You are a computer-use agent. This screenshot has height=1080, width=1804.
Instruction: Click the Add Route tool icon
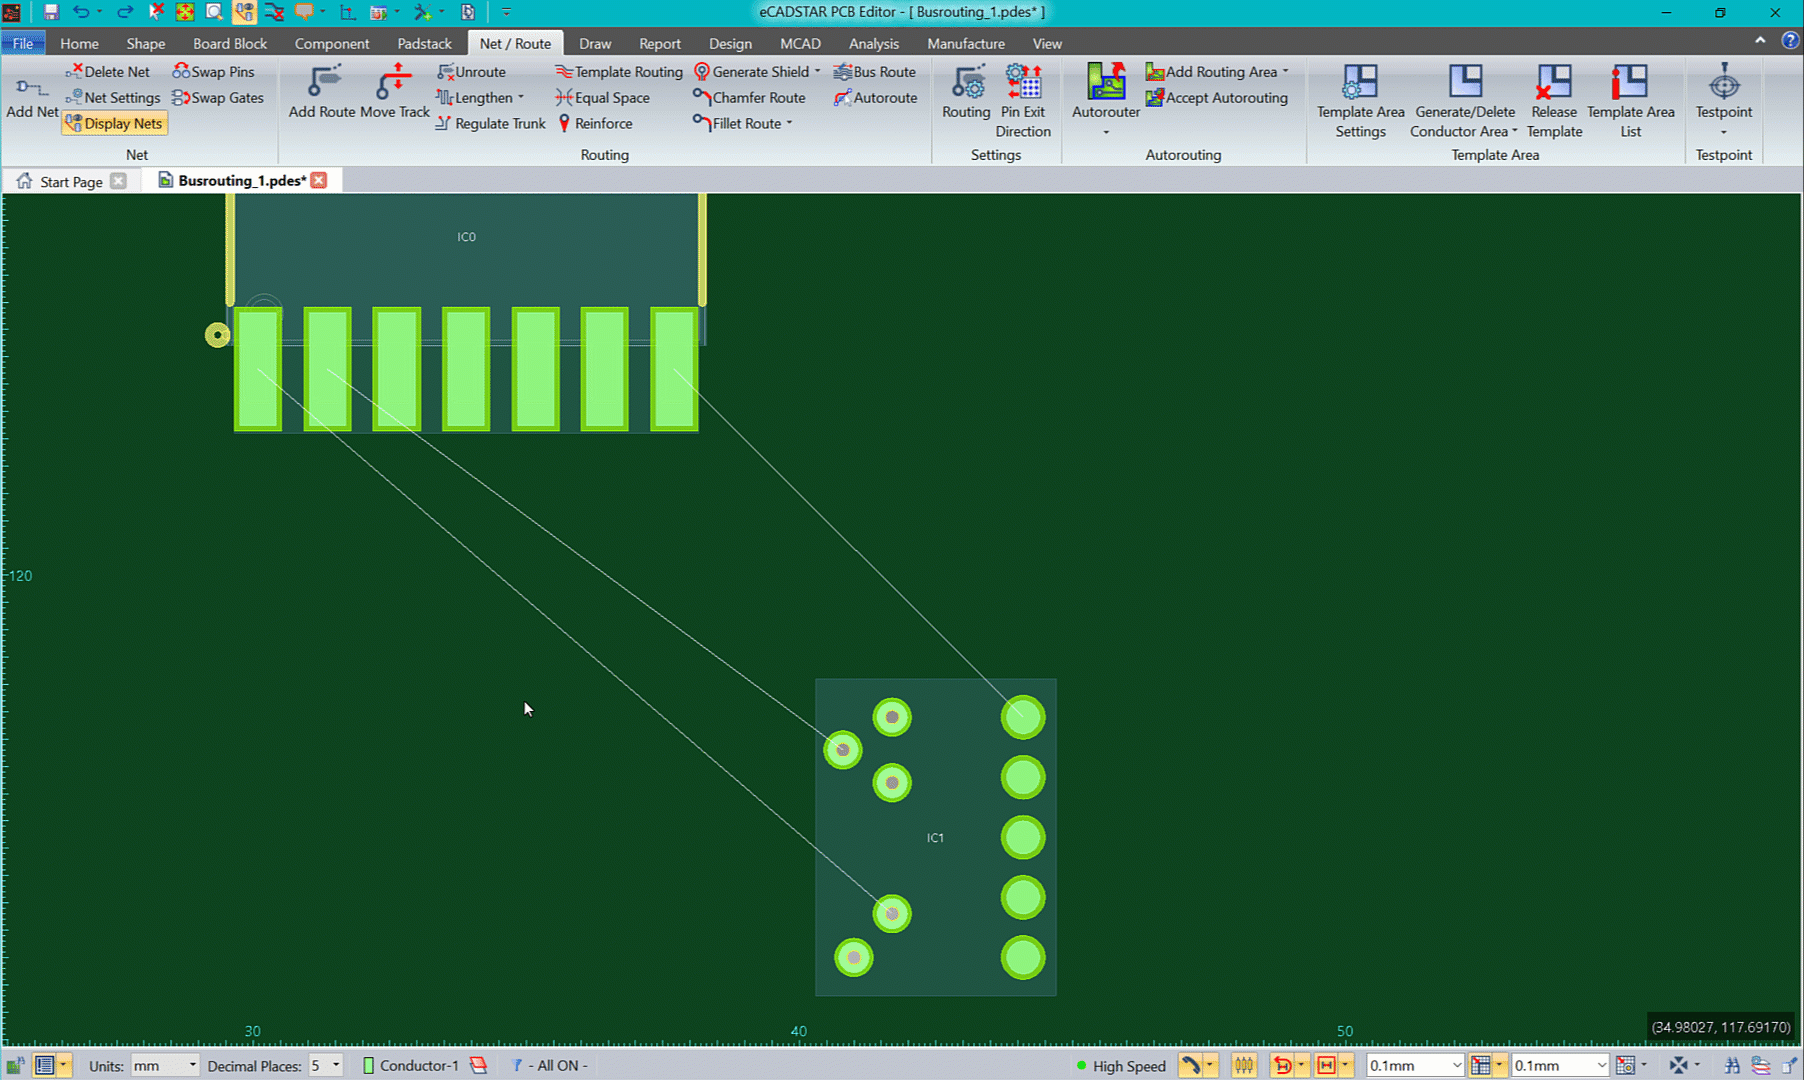322,82
